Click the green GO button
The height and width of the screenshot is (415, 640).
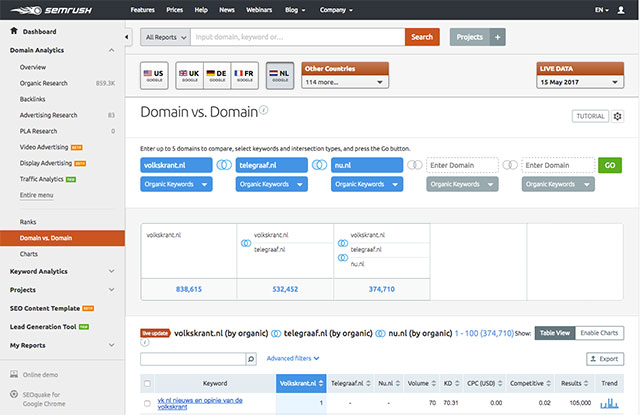[610, 165]
